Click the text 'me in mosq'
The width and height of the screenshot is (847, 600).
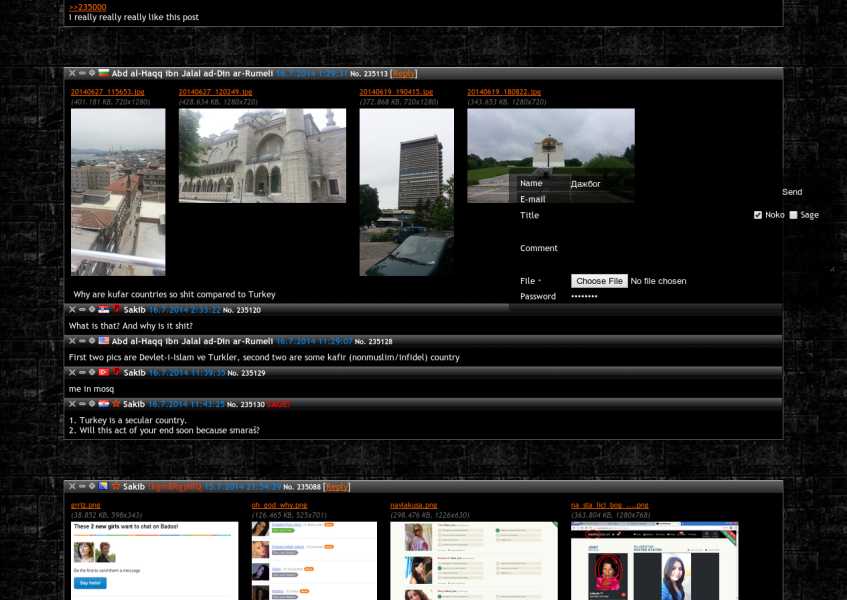[x=91, y=389]
